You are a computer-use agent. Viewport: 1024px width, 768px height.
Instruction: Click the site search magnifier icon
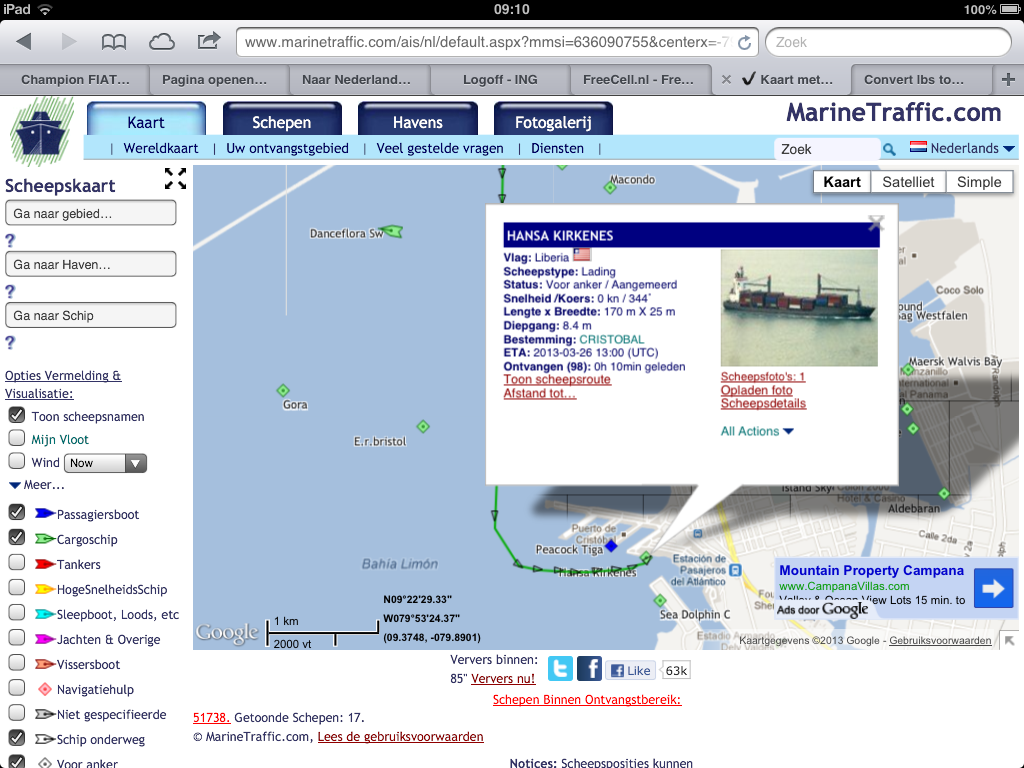click(889, 150)
